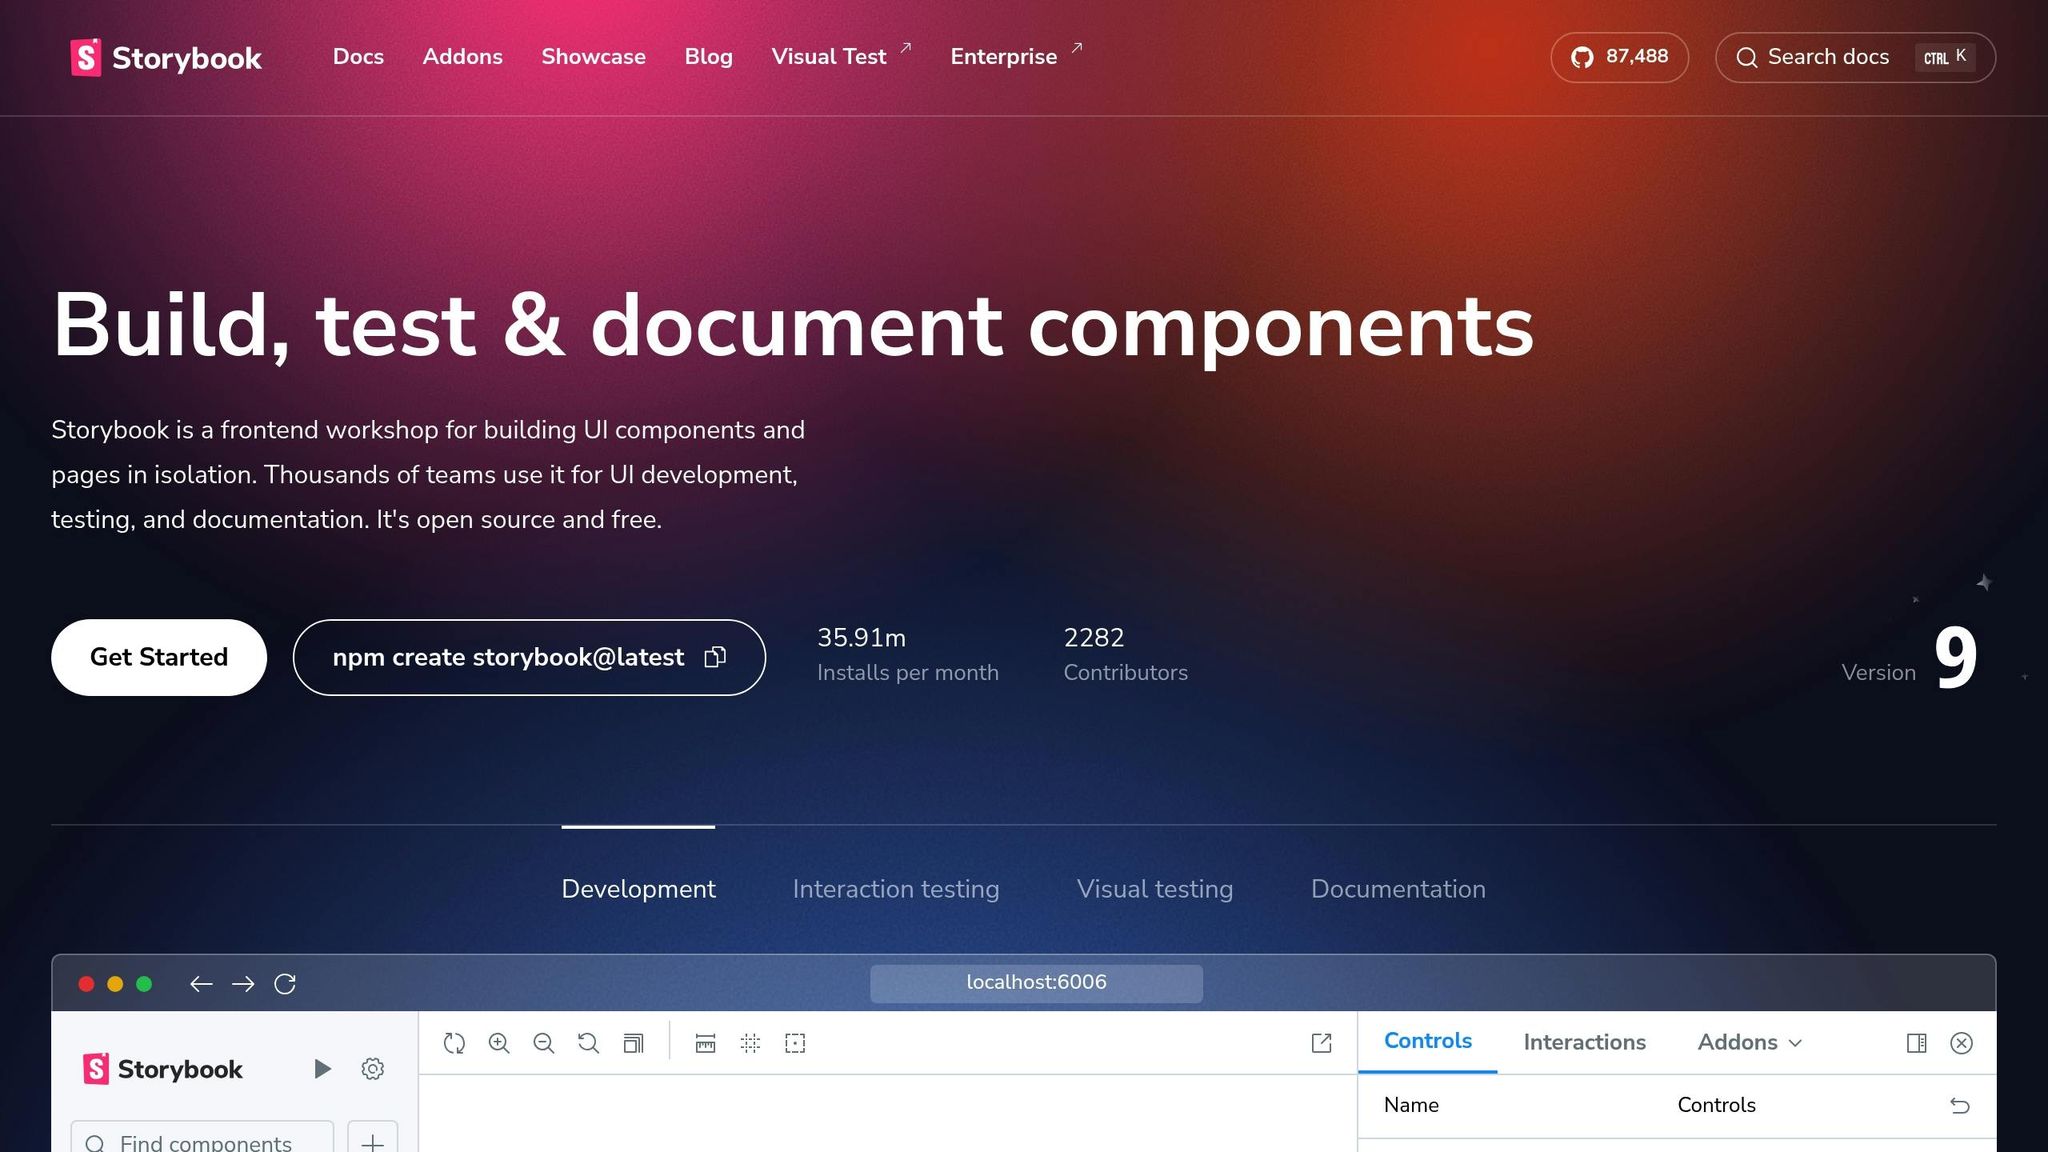The width and height of the screenshot is (2048, 1152).
Task: Open Visual Test external link
Action: [x=841, y=57]
